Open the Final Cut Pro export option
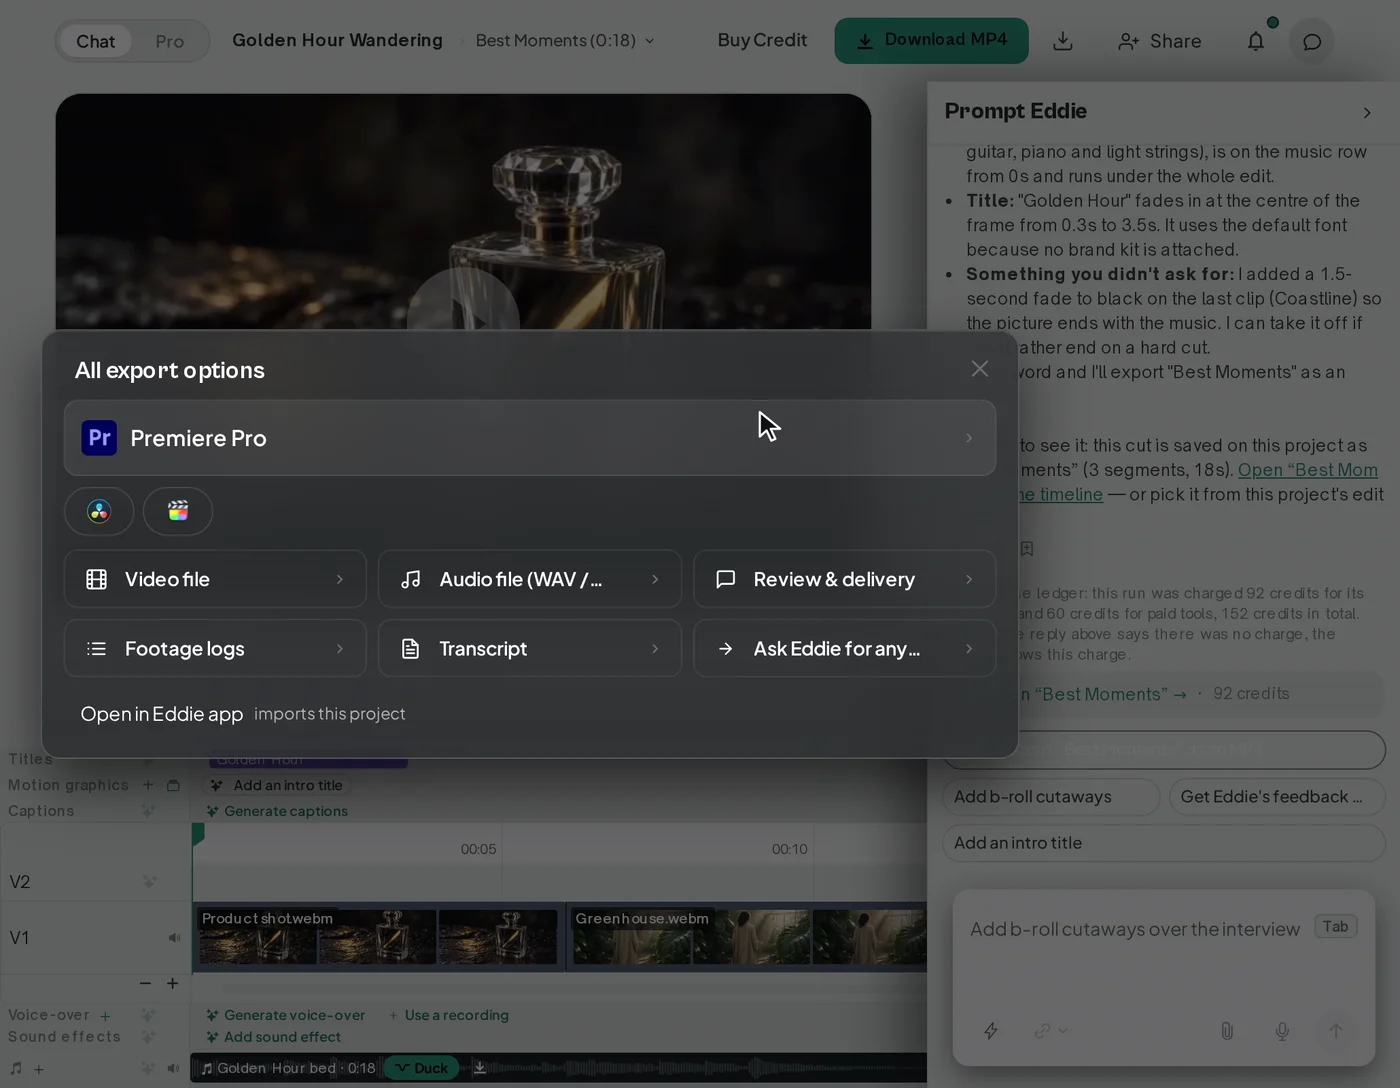1400x1088 pixels. (178, 511)
